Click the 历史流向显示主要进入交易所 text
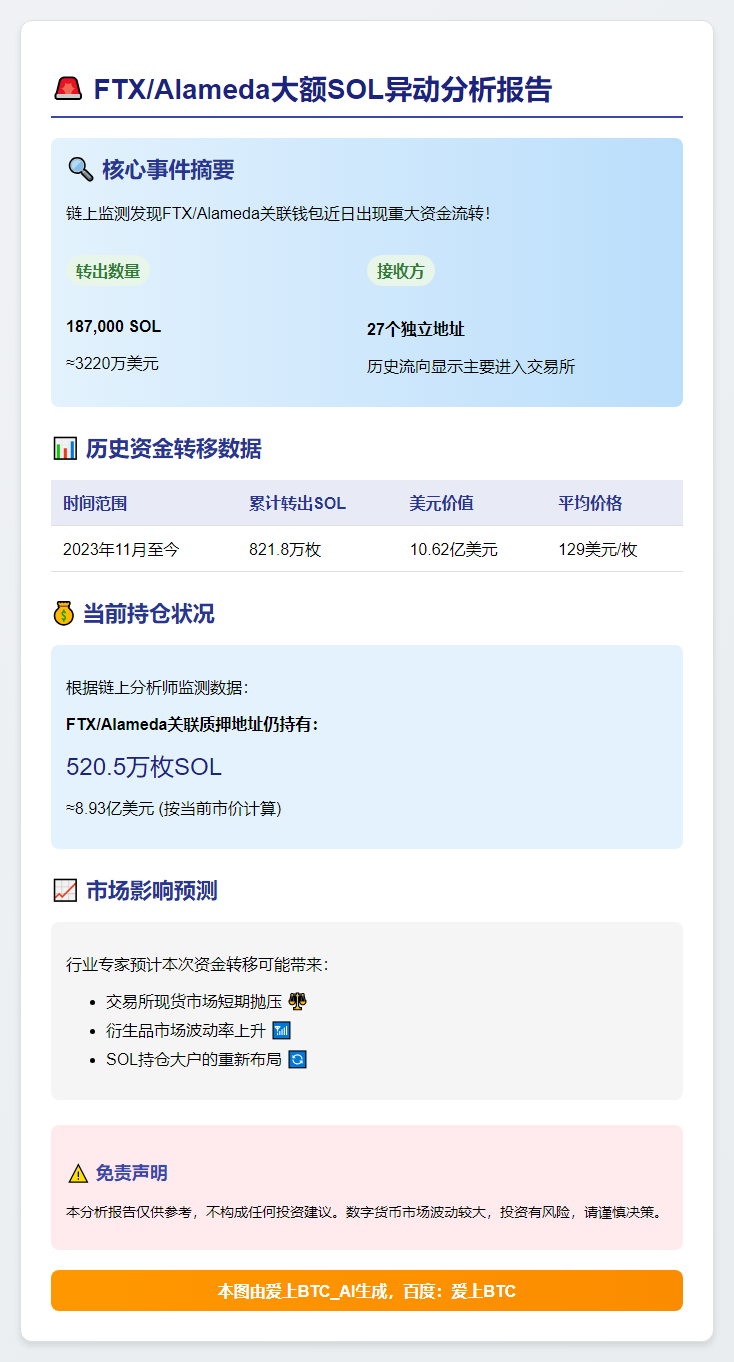Screen dimensions: 734x1362 click(x=471, y=367)
